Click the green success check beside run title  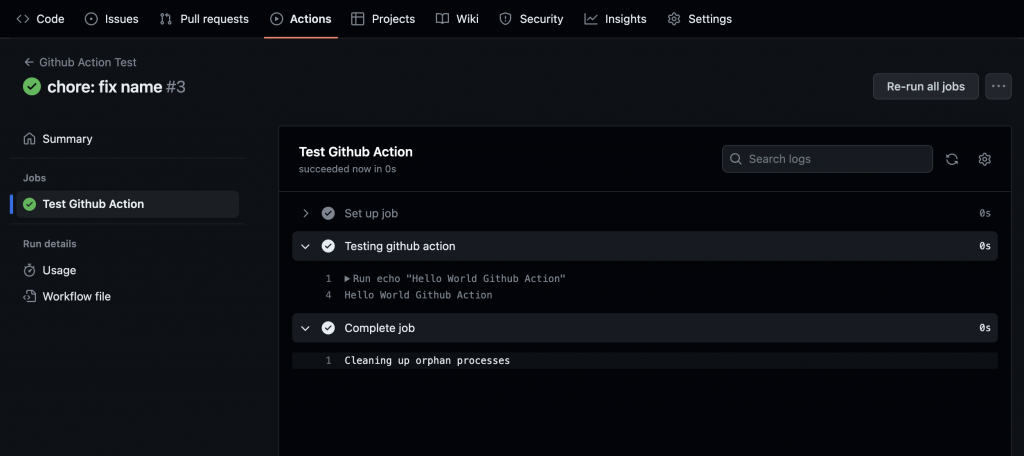click(x=32, y=87)
